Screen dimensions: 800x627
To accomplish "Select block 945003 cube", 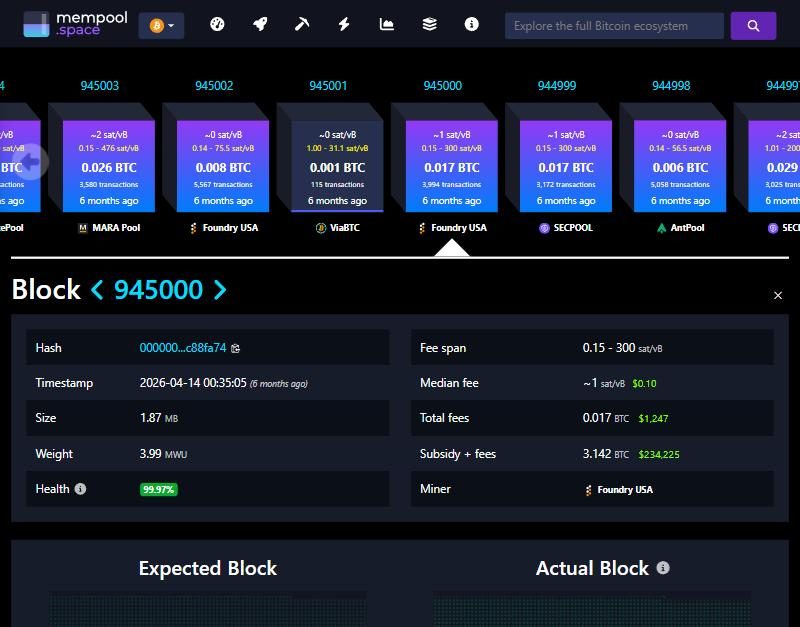I will [109, 166].
